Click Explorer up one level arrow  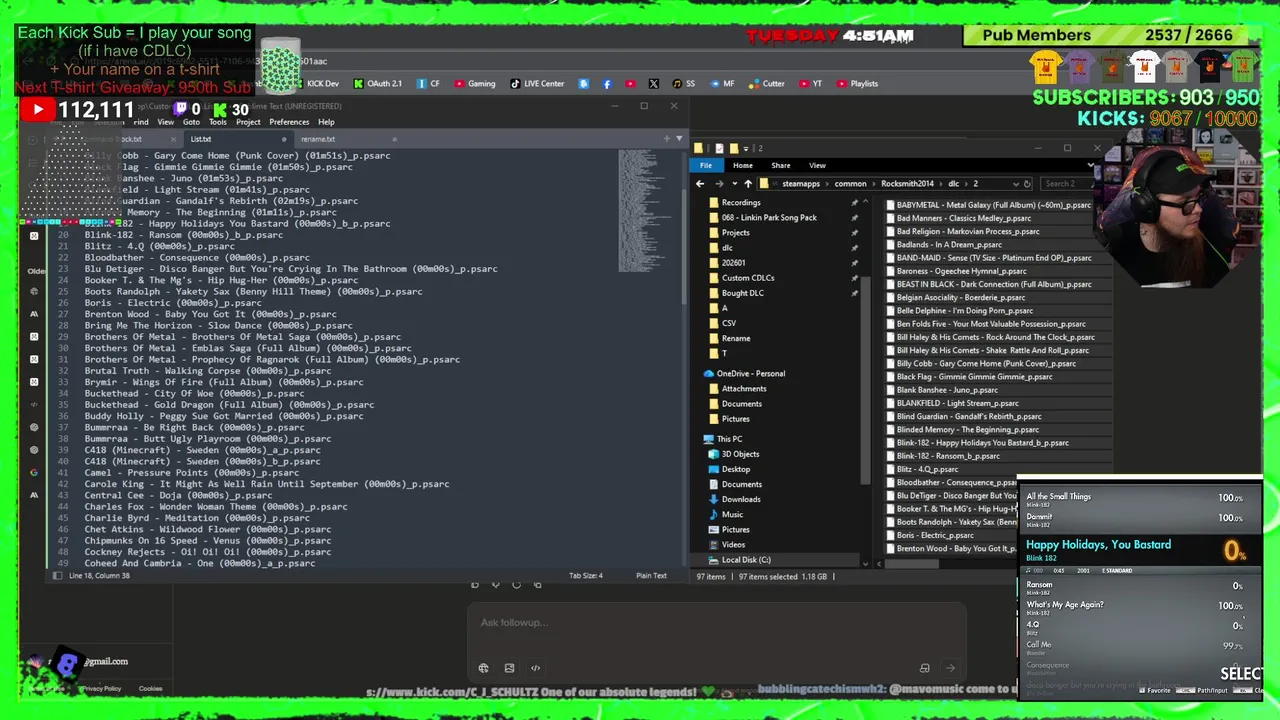748,184
